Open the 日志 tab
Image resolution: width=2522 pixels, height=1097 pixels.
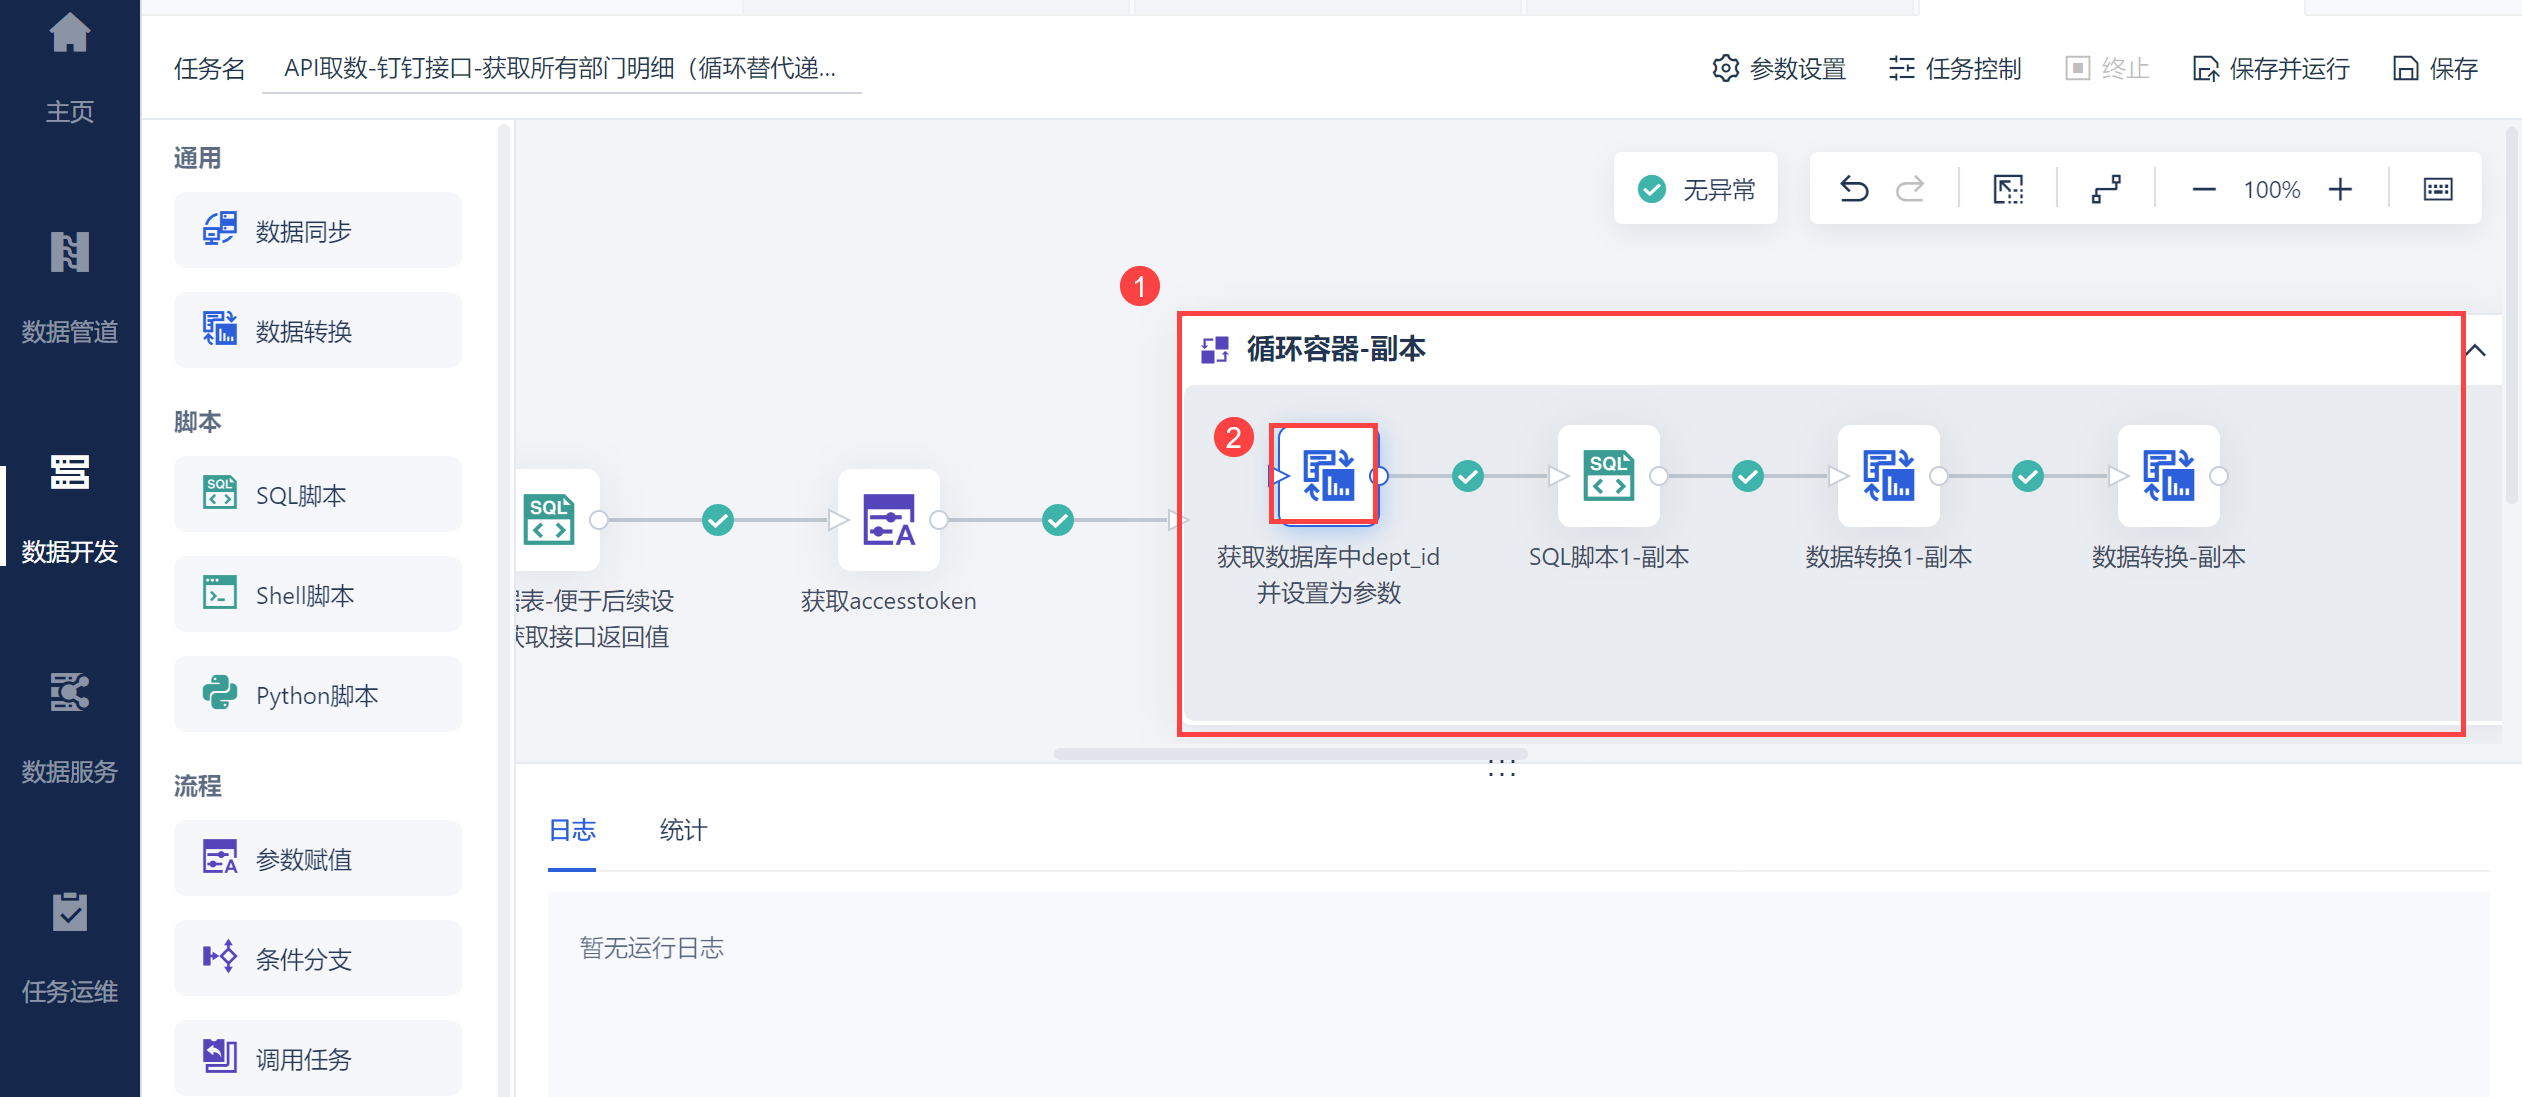(572, 830)
